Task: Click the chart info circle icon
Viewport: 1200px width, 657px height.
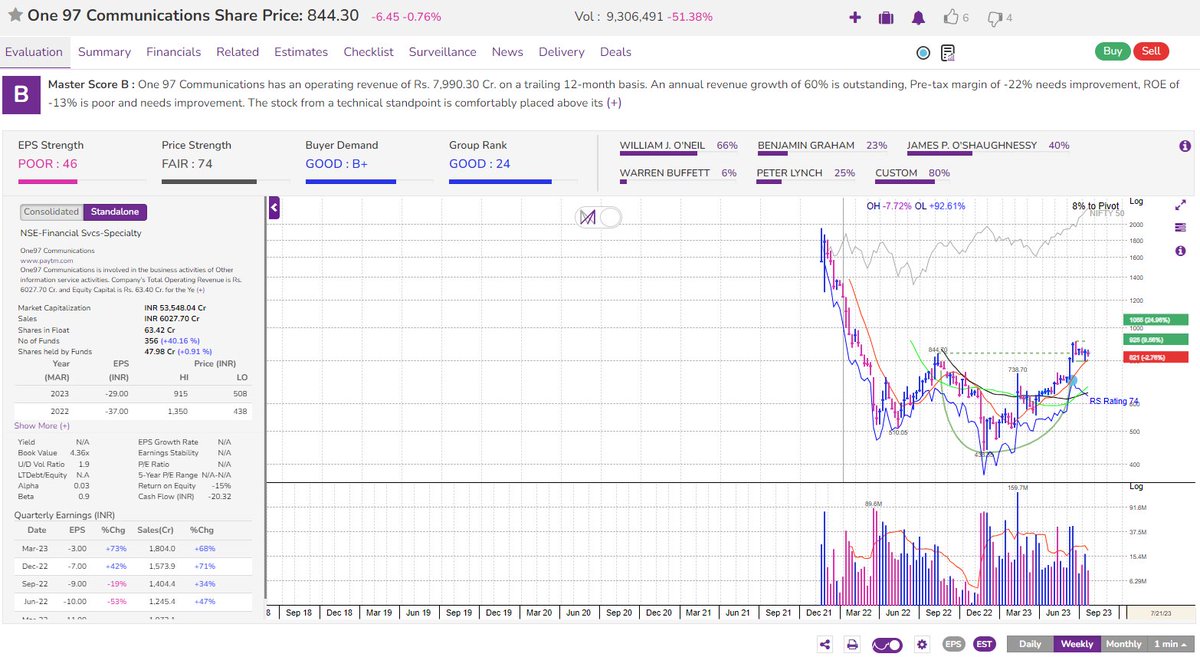Action: click(x=1181, y=251)
